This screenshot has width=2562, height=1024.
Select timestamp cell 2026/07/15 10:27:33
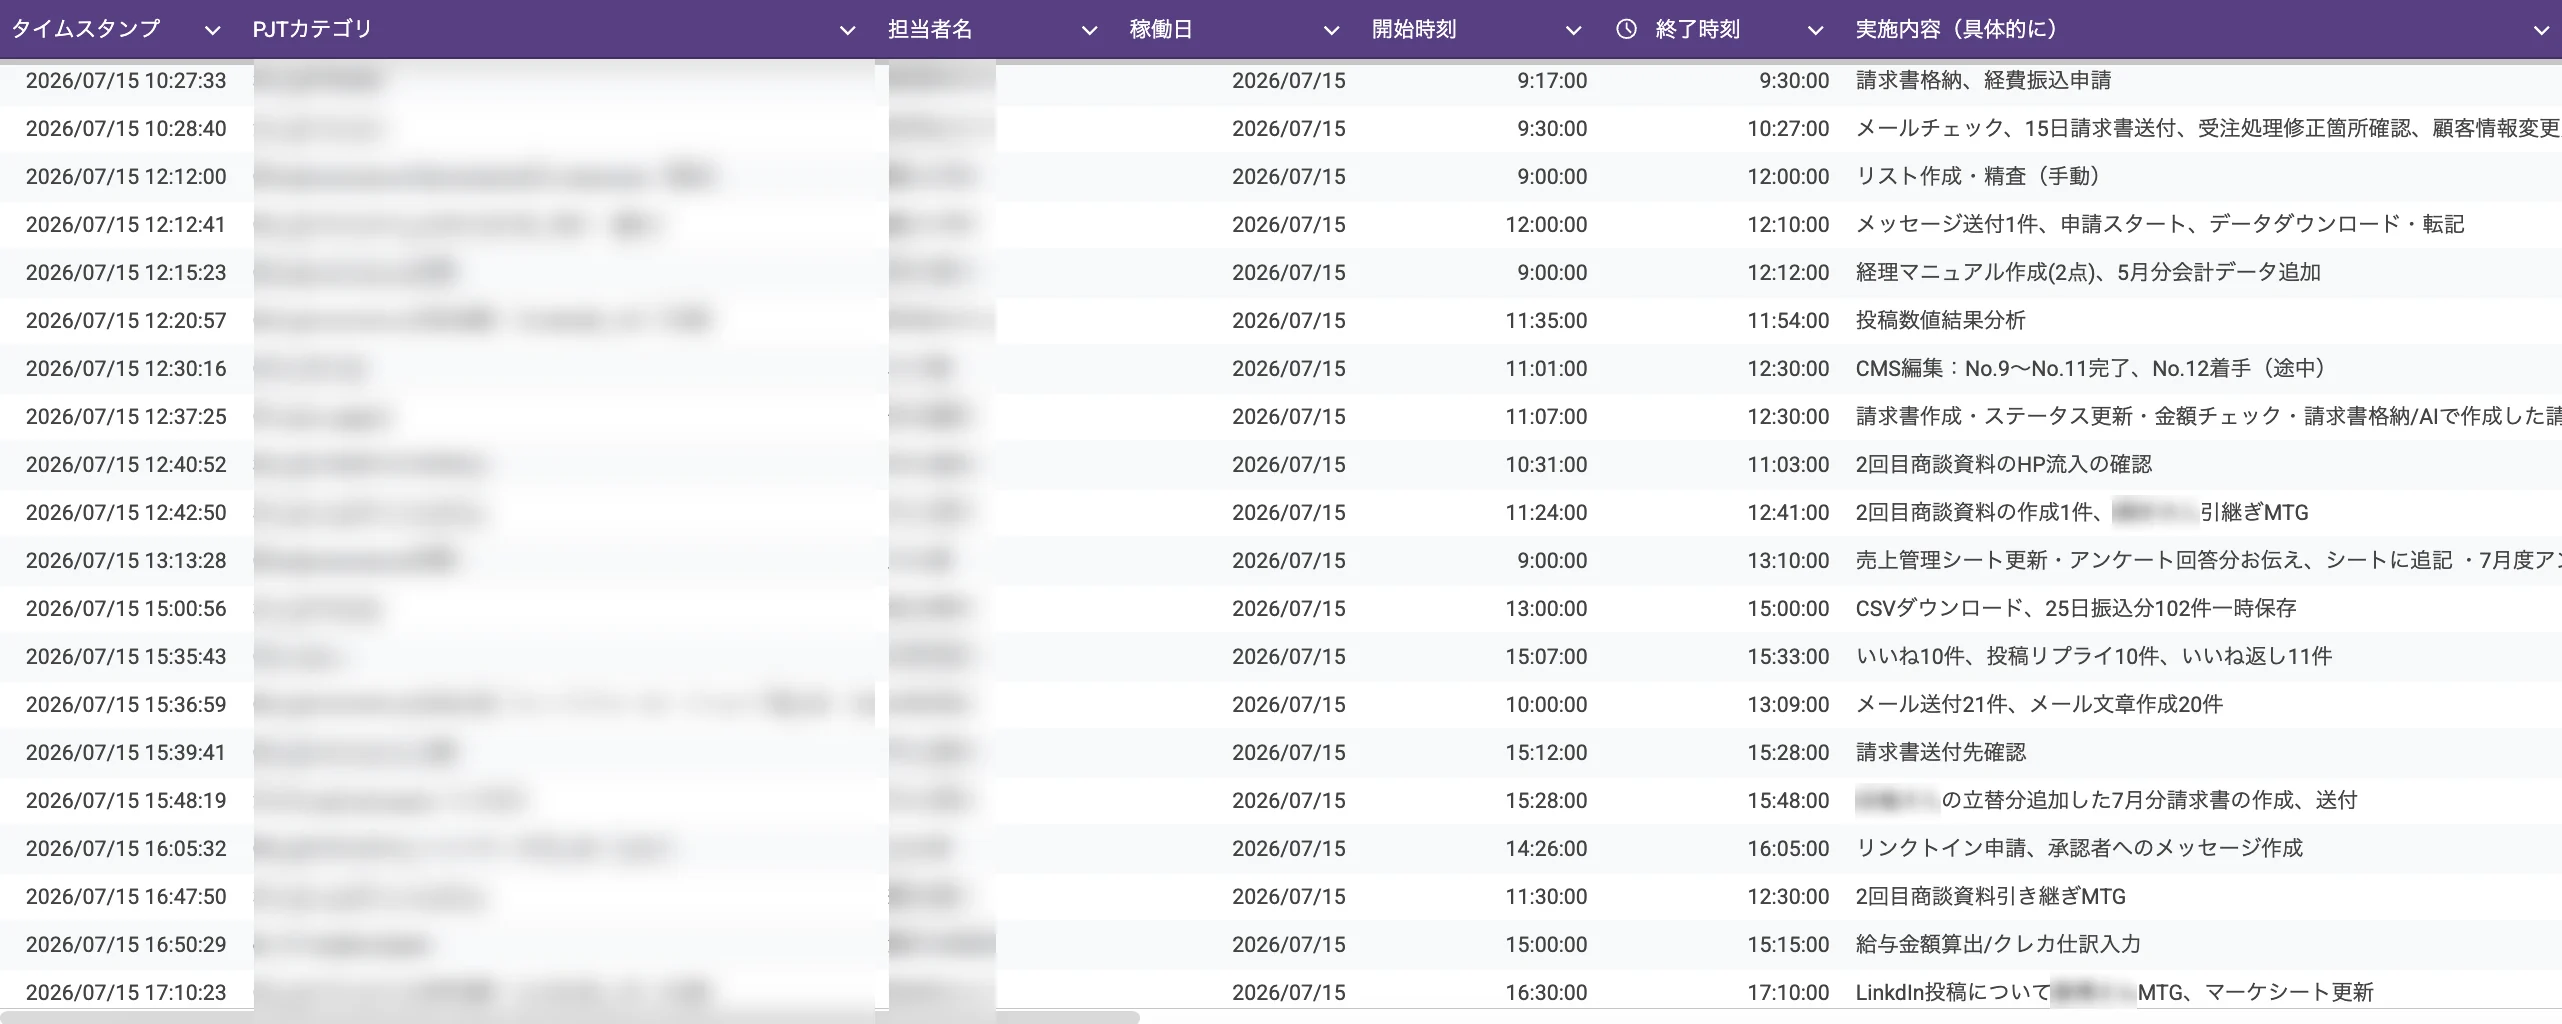[126, 80]
